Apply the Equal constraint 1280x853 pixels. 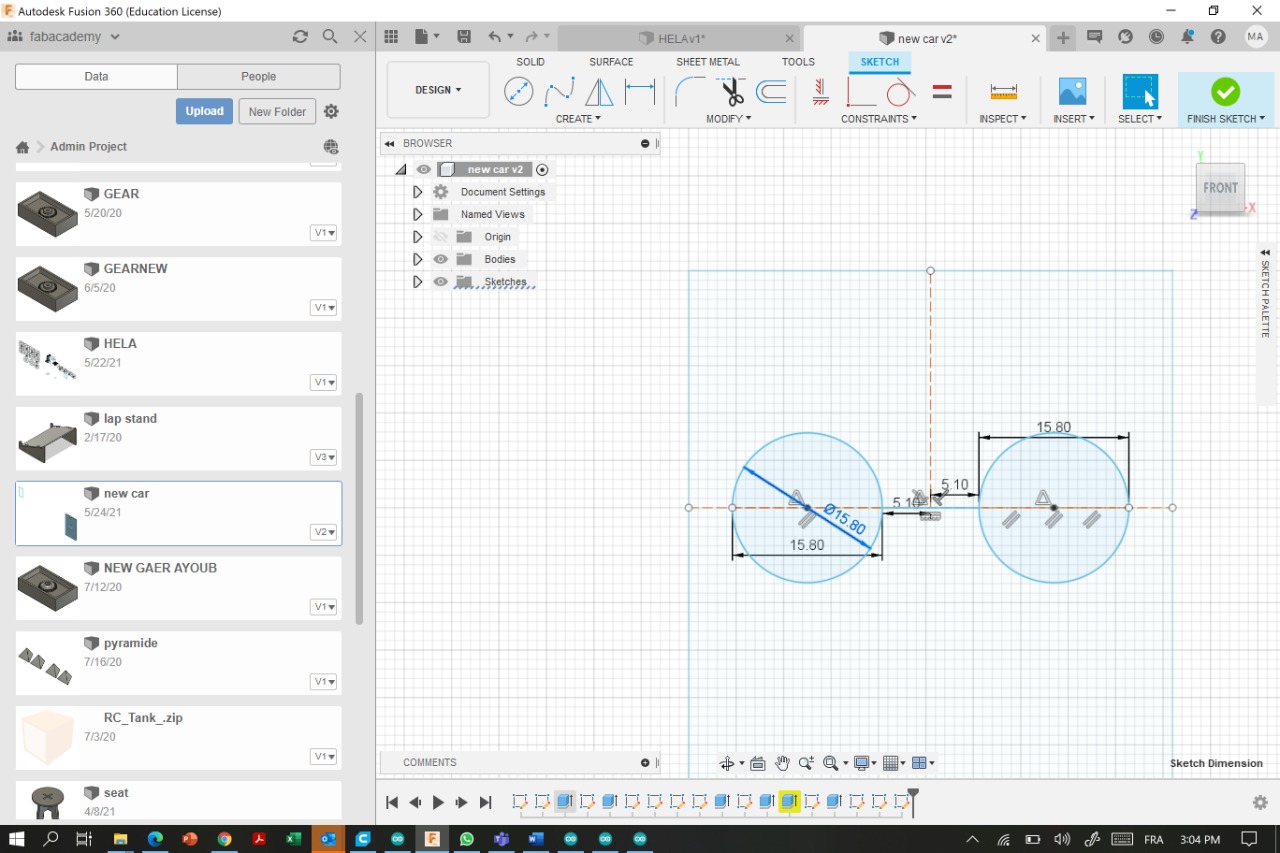point(941,92)
